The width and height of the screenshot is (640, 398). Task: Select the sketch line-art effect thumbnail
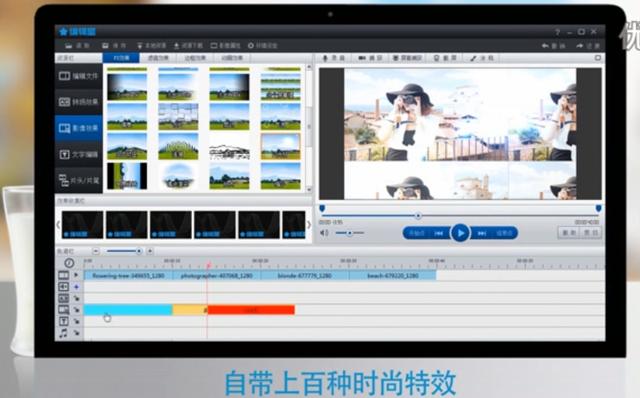tap(229, 147)
